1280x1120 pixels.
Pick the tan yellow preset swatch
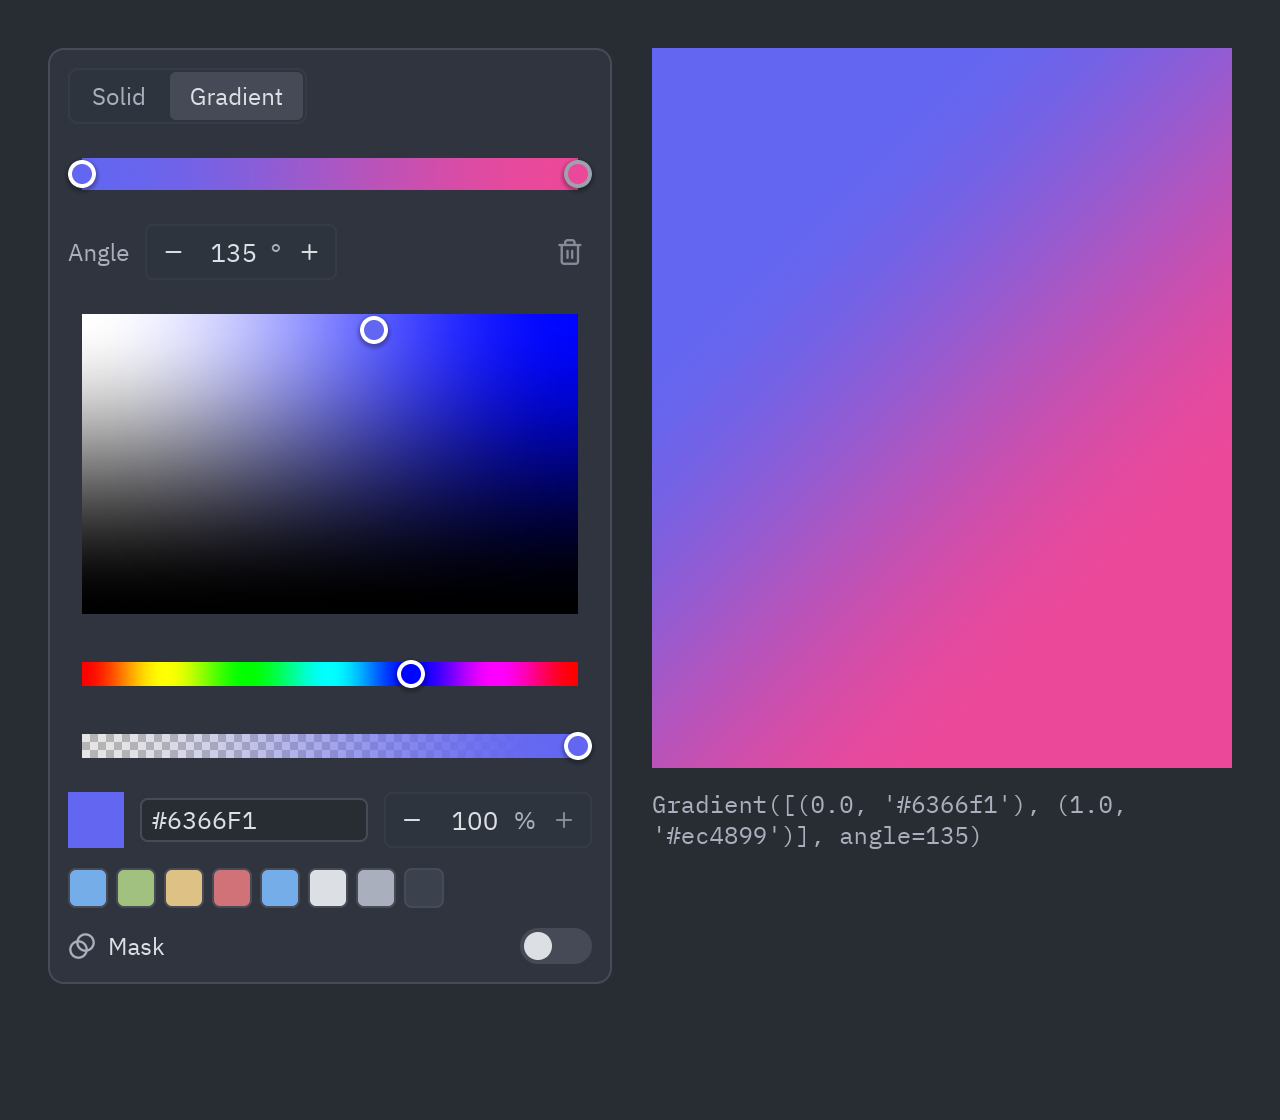tap(184, 888)
